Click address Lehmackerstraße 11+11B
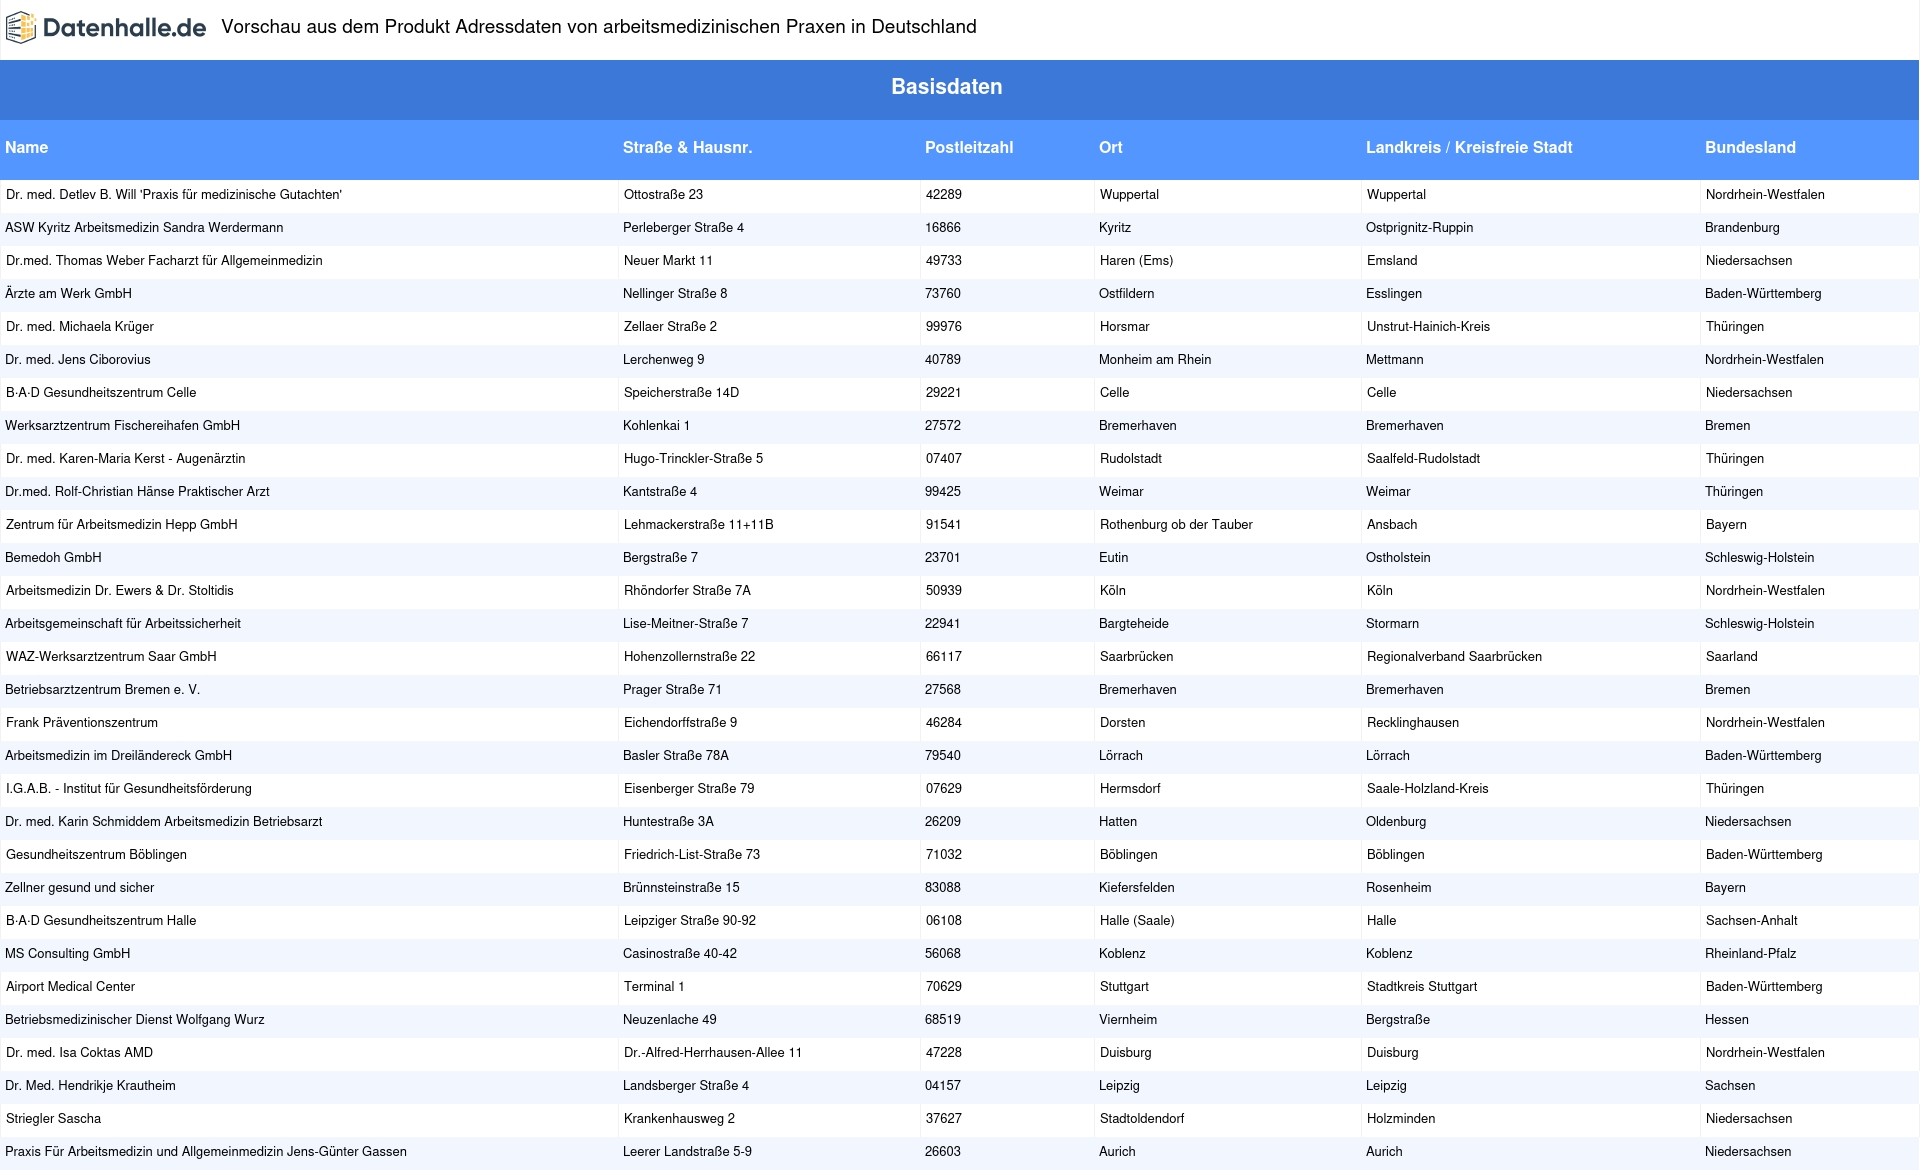Image resolution: width=1920 pixels, height=1170 pixels. click(698, 525)
